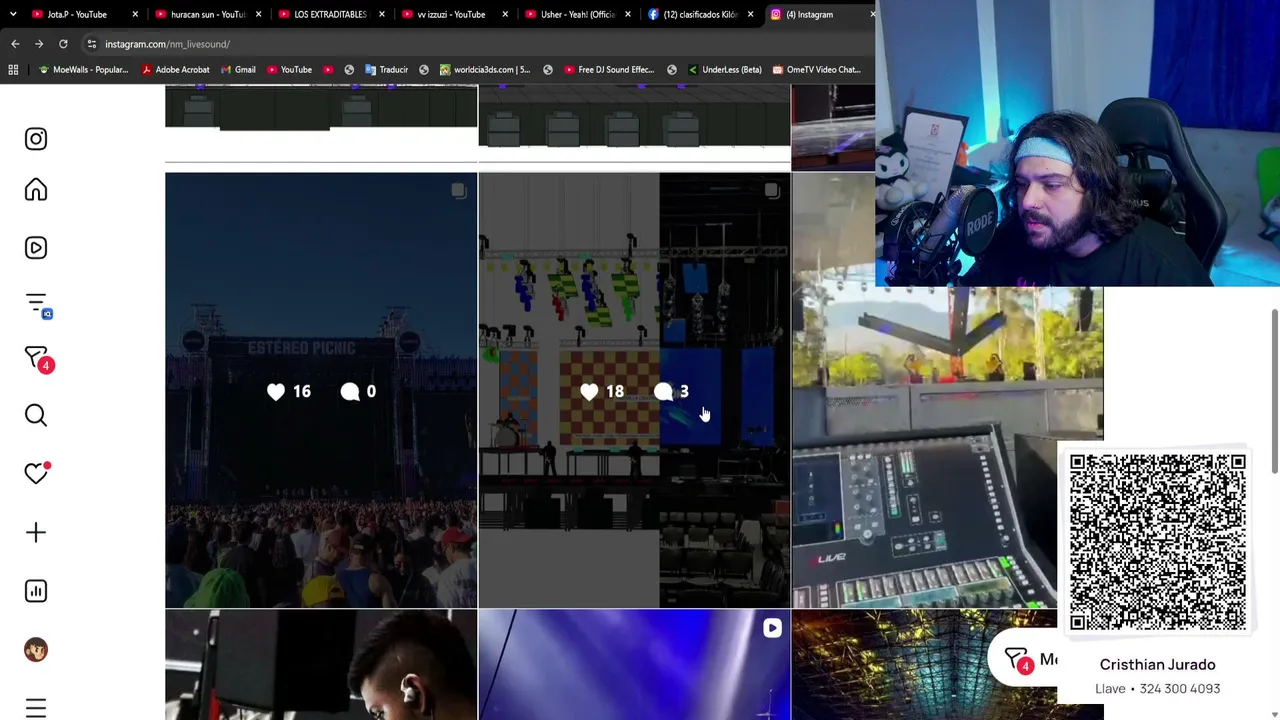Viewport: 1280px width, 720px height.
Task: Open the YouTube bookmark
Action: pos(289,70)
